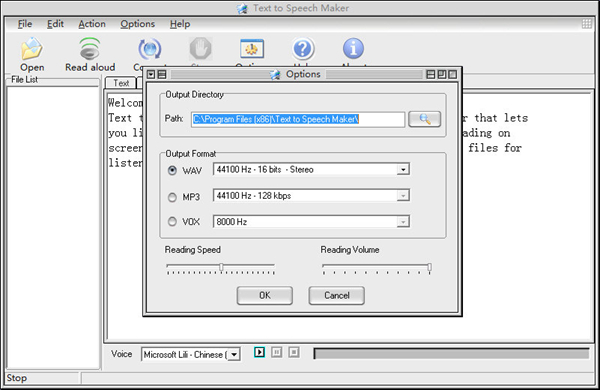Open the Voice selection dropdown

[234, 354]
